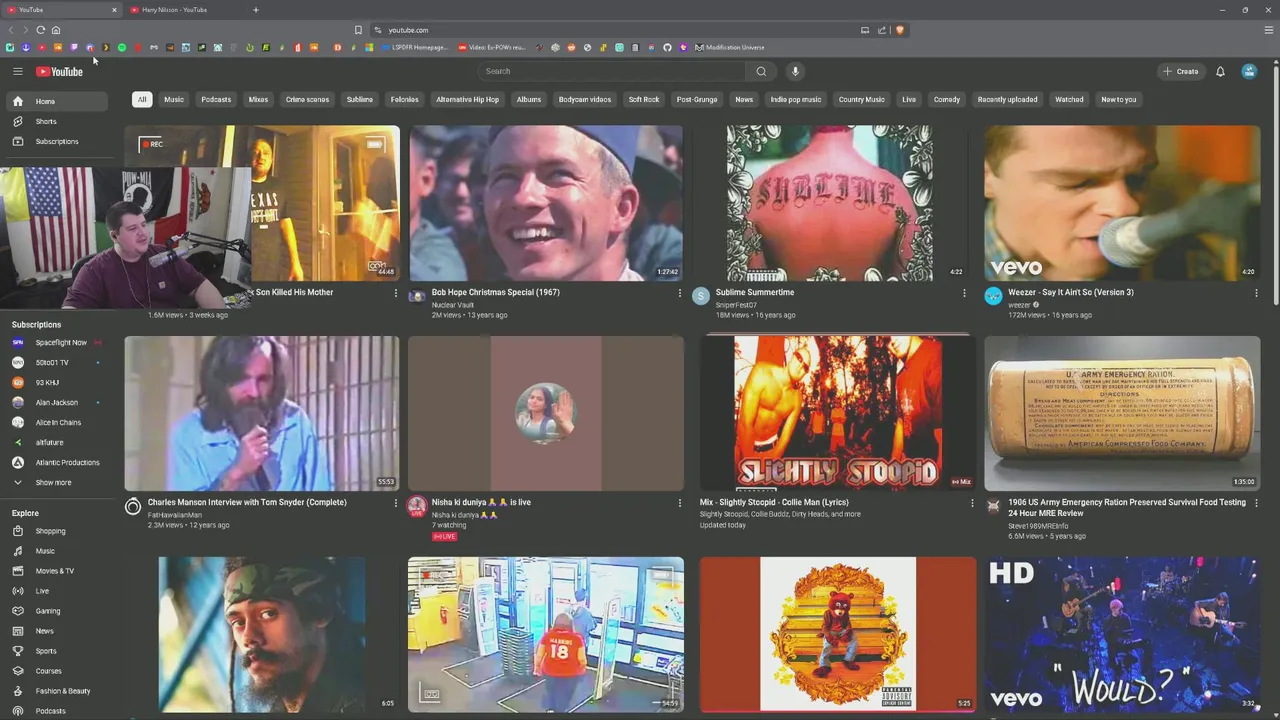Open the notifications bell
This screenshot has height=720, width=1280.
pyautogui.click(x=1220, y=71)
